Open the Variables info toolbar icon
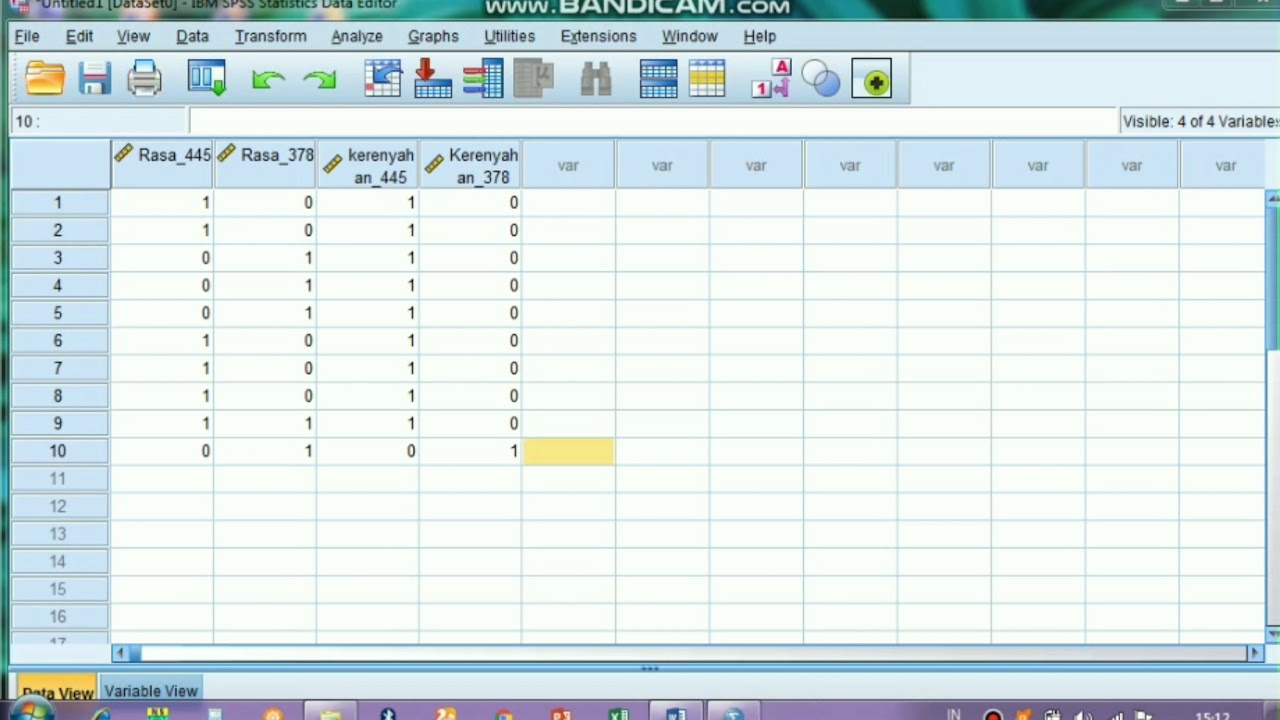Screen dimensions: 1280x720 click(x=483, y=79)
